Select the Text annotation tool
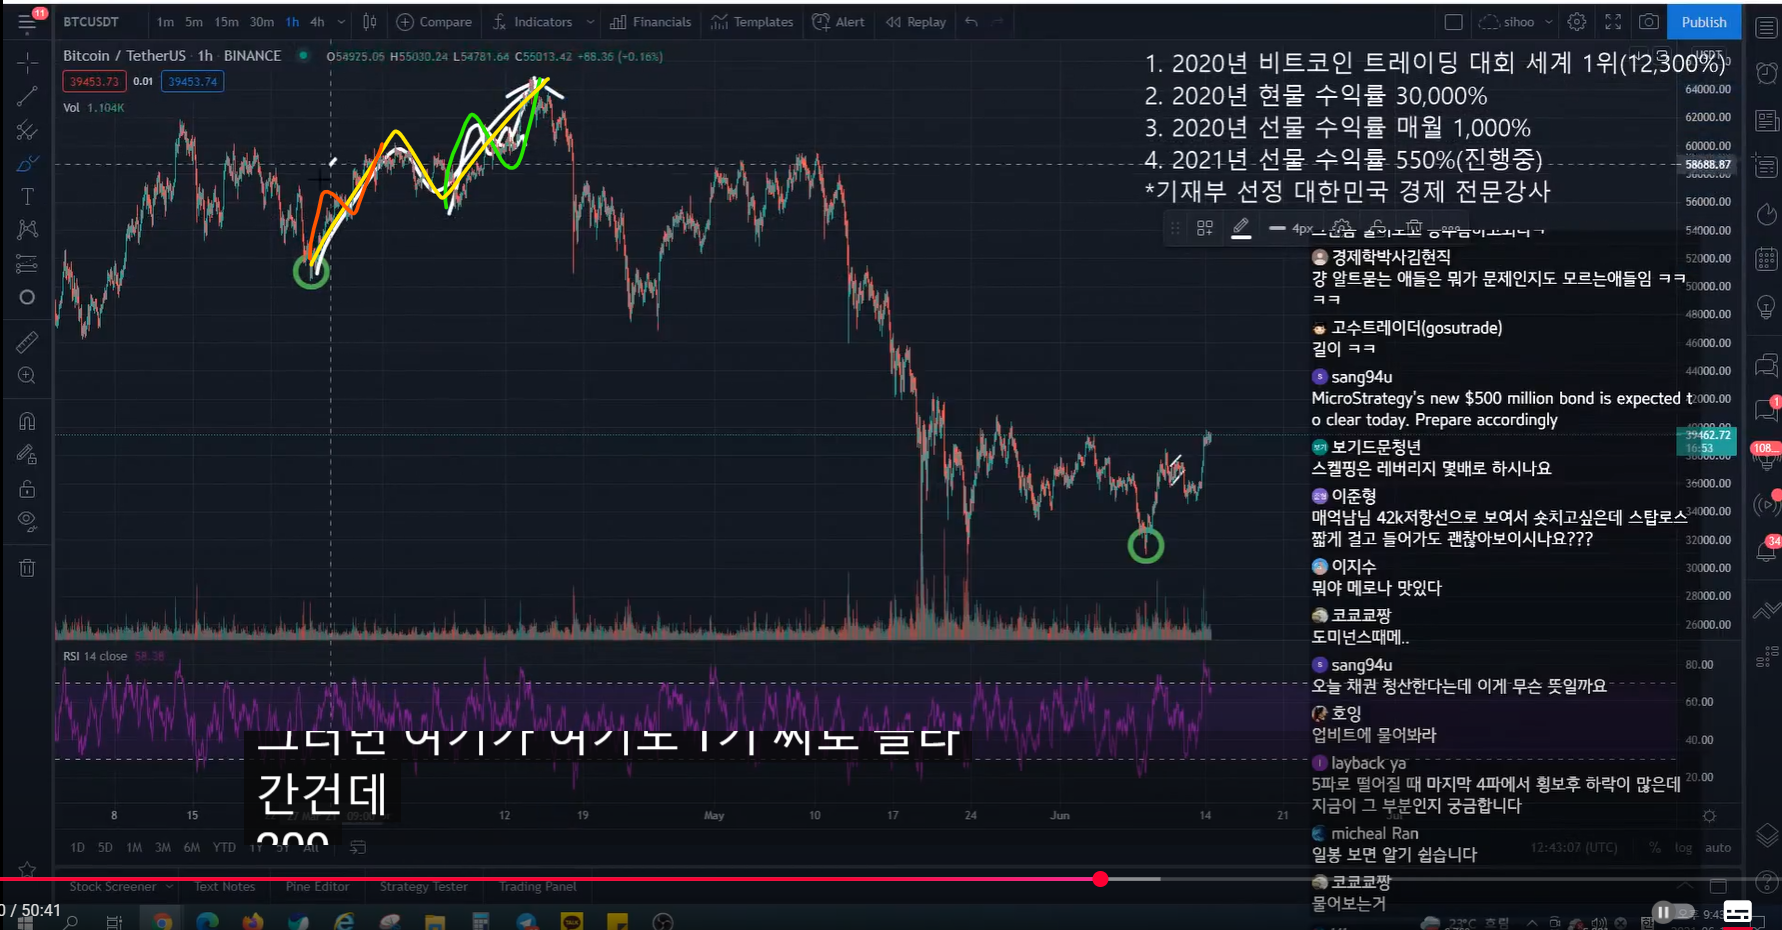Viewport: 1782px width, 930px height. coord(27,197)
